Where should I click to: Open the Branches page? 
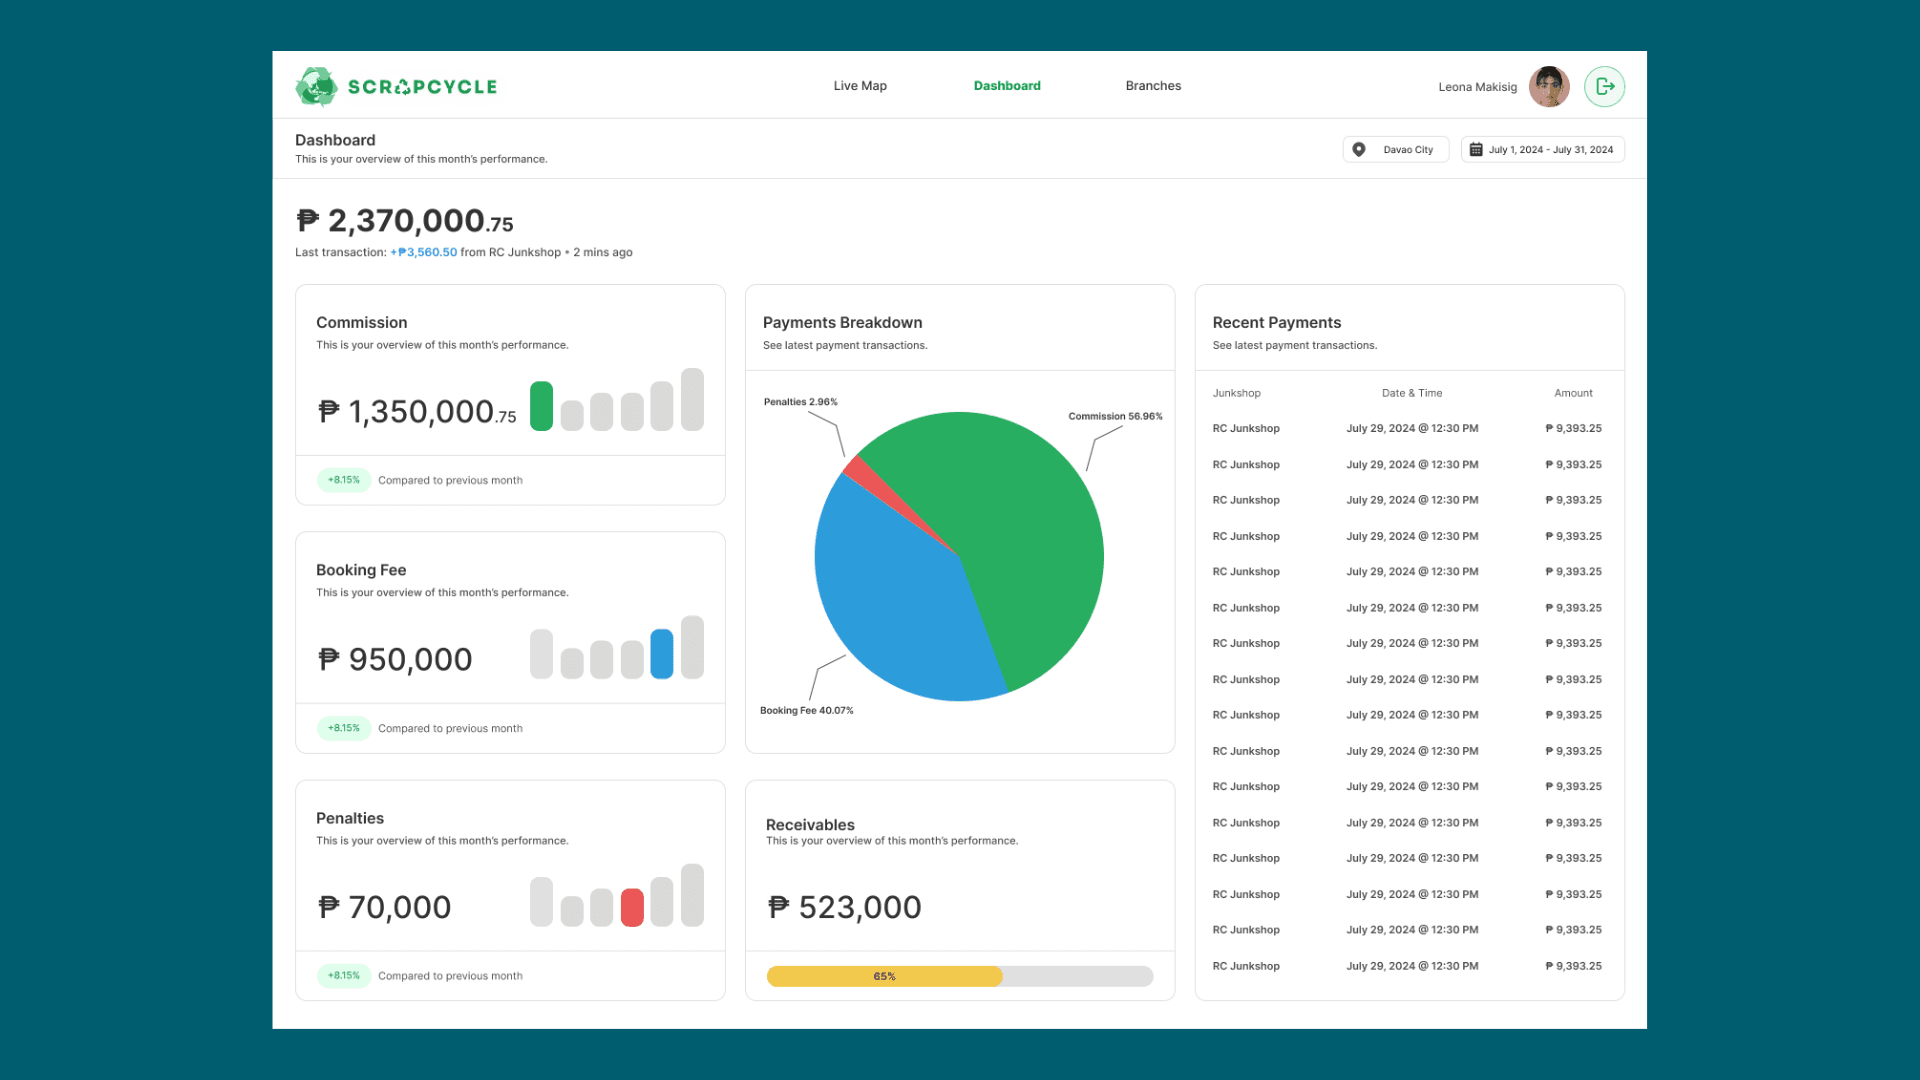(1153, 86)
